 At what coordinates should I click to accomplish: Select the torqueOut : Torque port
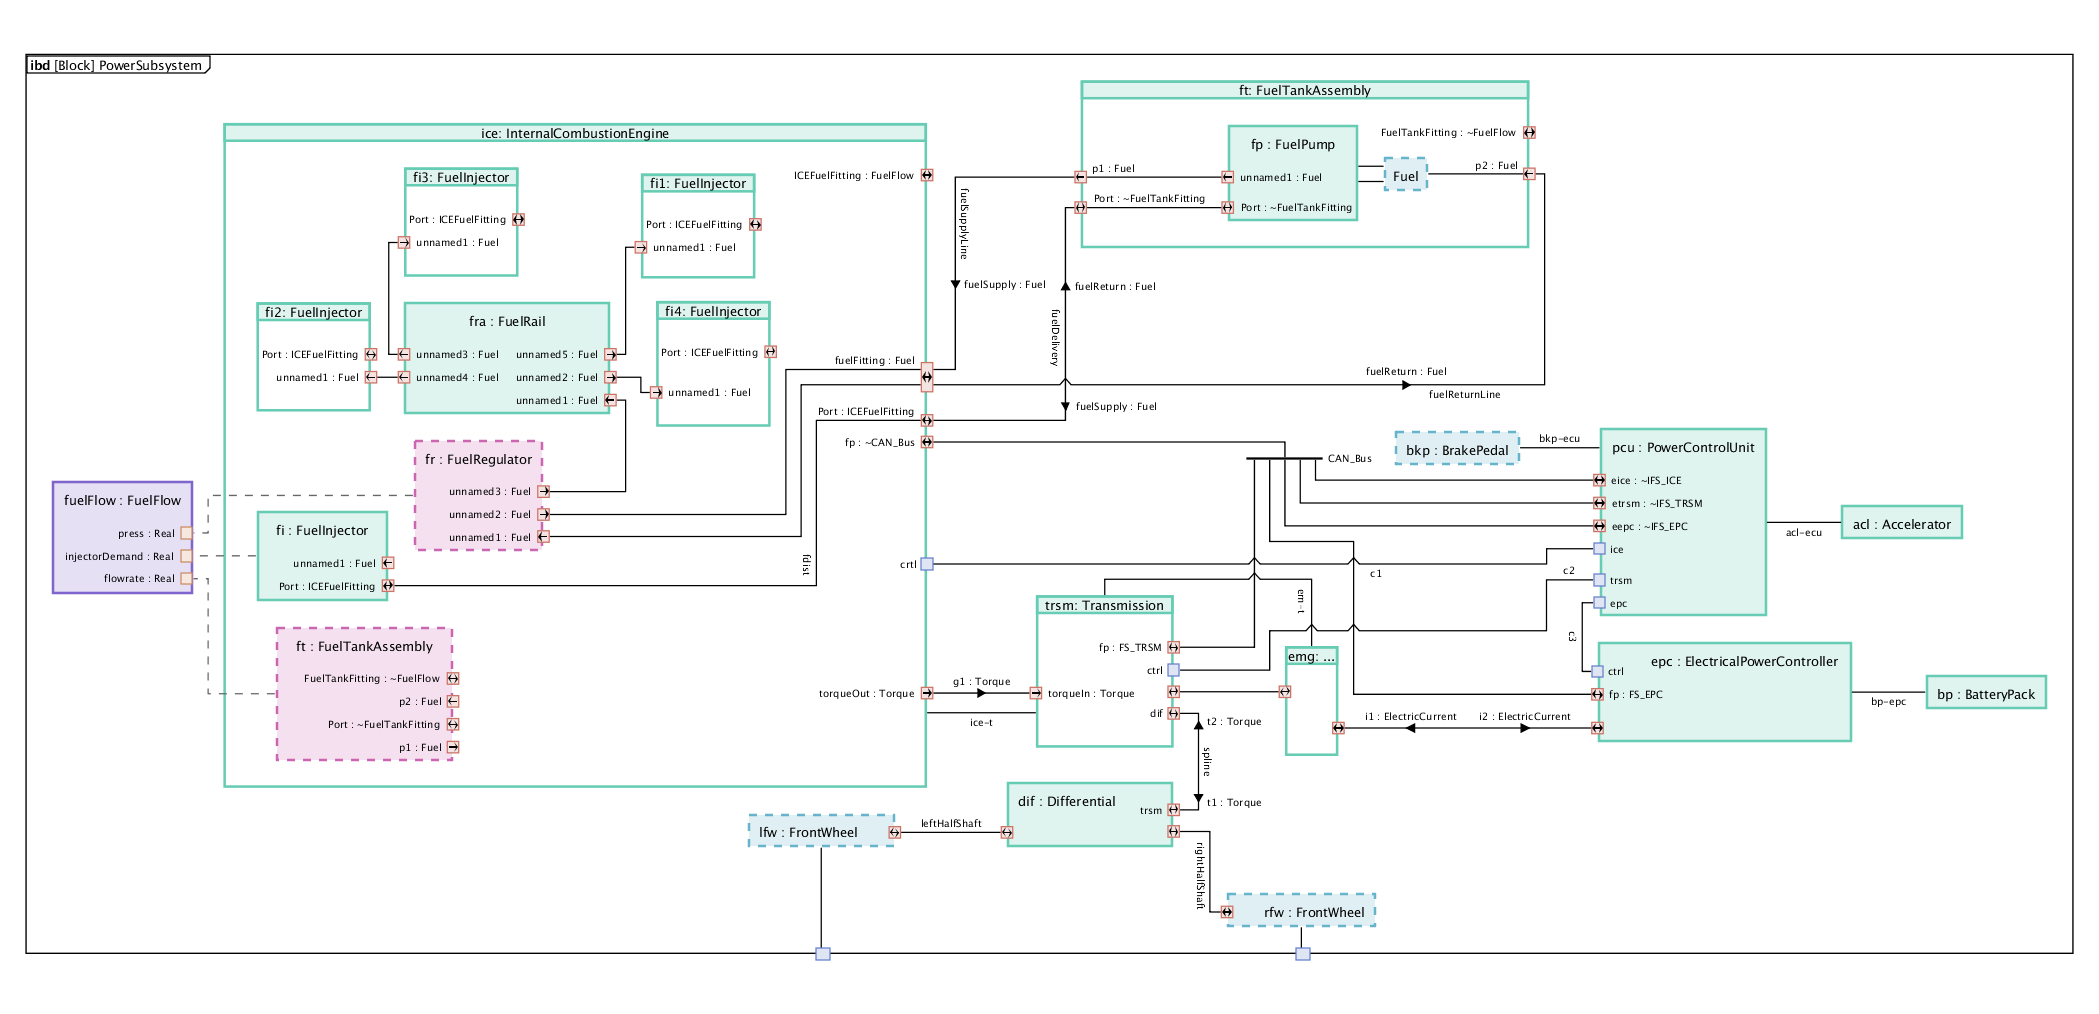tap(927, 693)
